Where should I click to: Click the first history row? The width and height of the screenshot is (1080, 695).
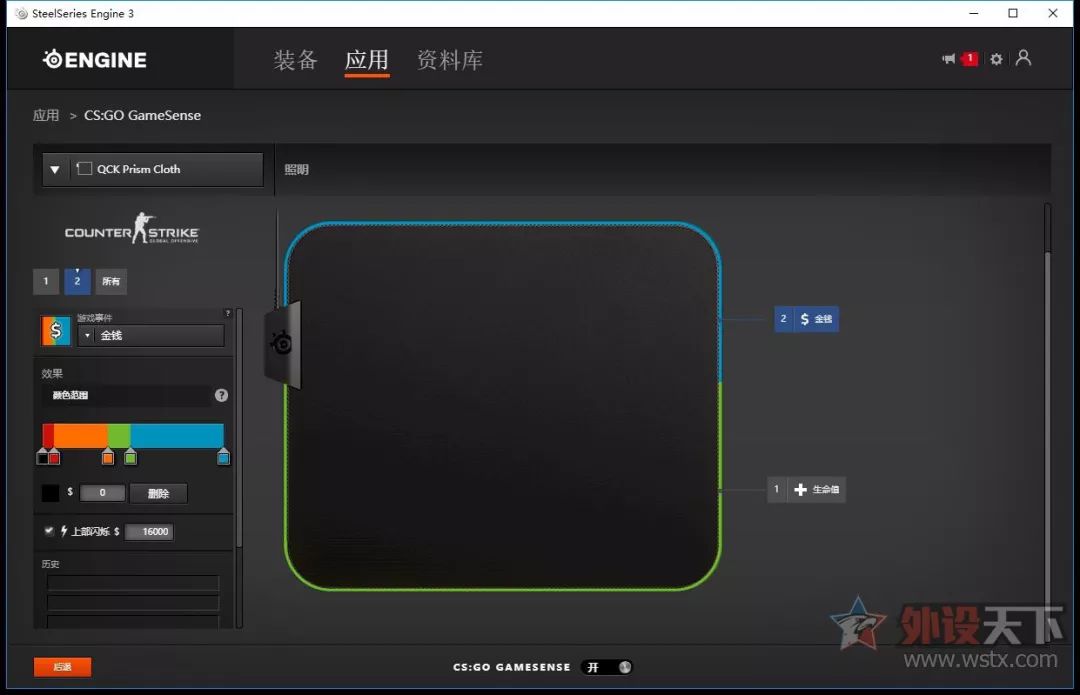[x=133, y=583]
